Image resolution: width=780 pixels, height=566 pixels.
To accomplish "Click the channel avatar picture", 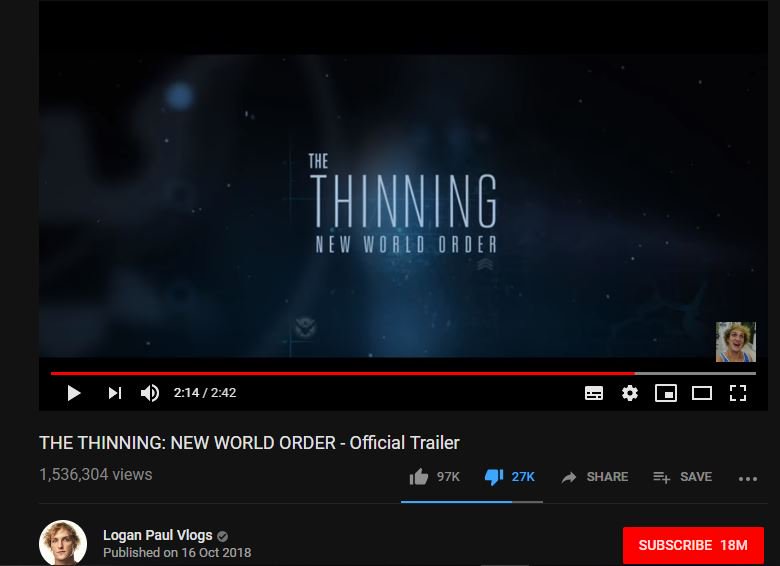I will [63, 543].
